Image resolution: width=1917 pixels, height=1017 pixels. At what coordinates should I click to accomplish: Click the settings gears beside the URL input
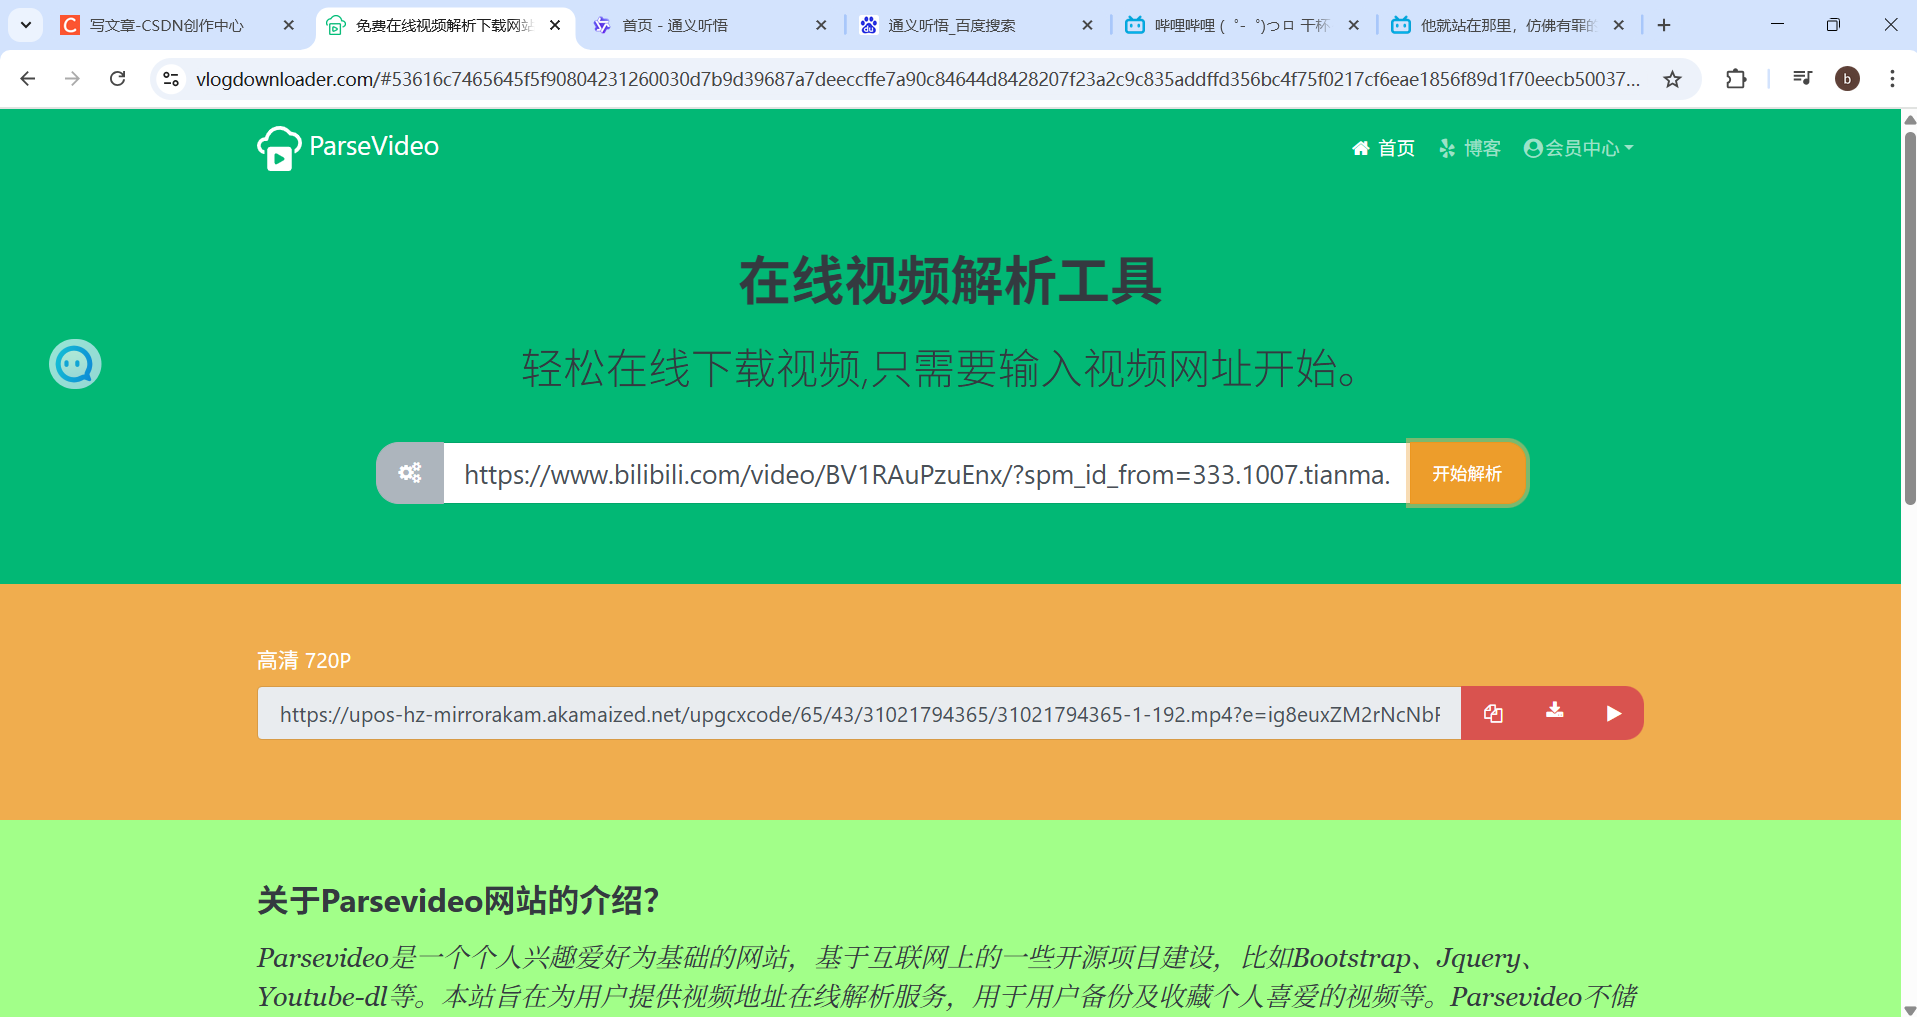pyautogui.click(x=410, y=473)
